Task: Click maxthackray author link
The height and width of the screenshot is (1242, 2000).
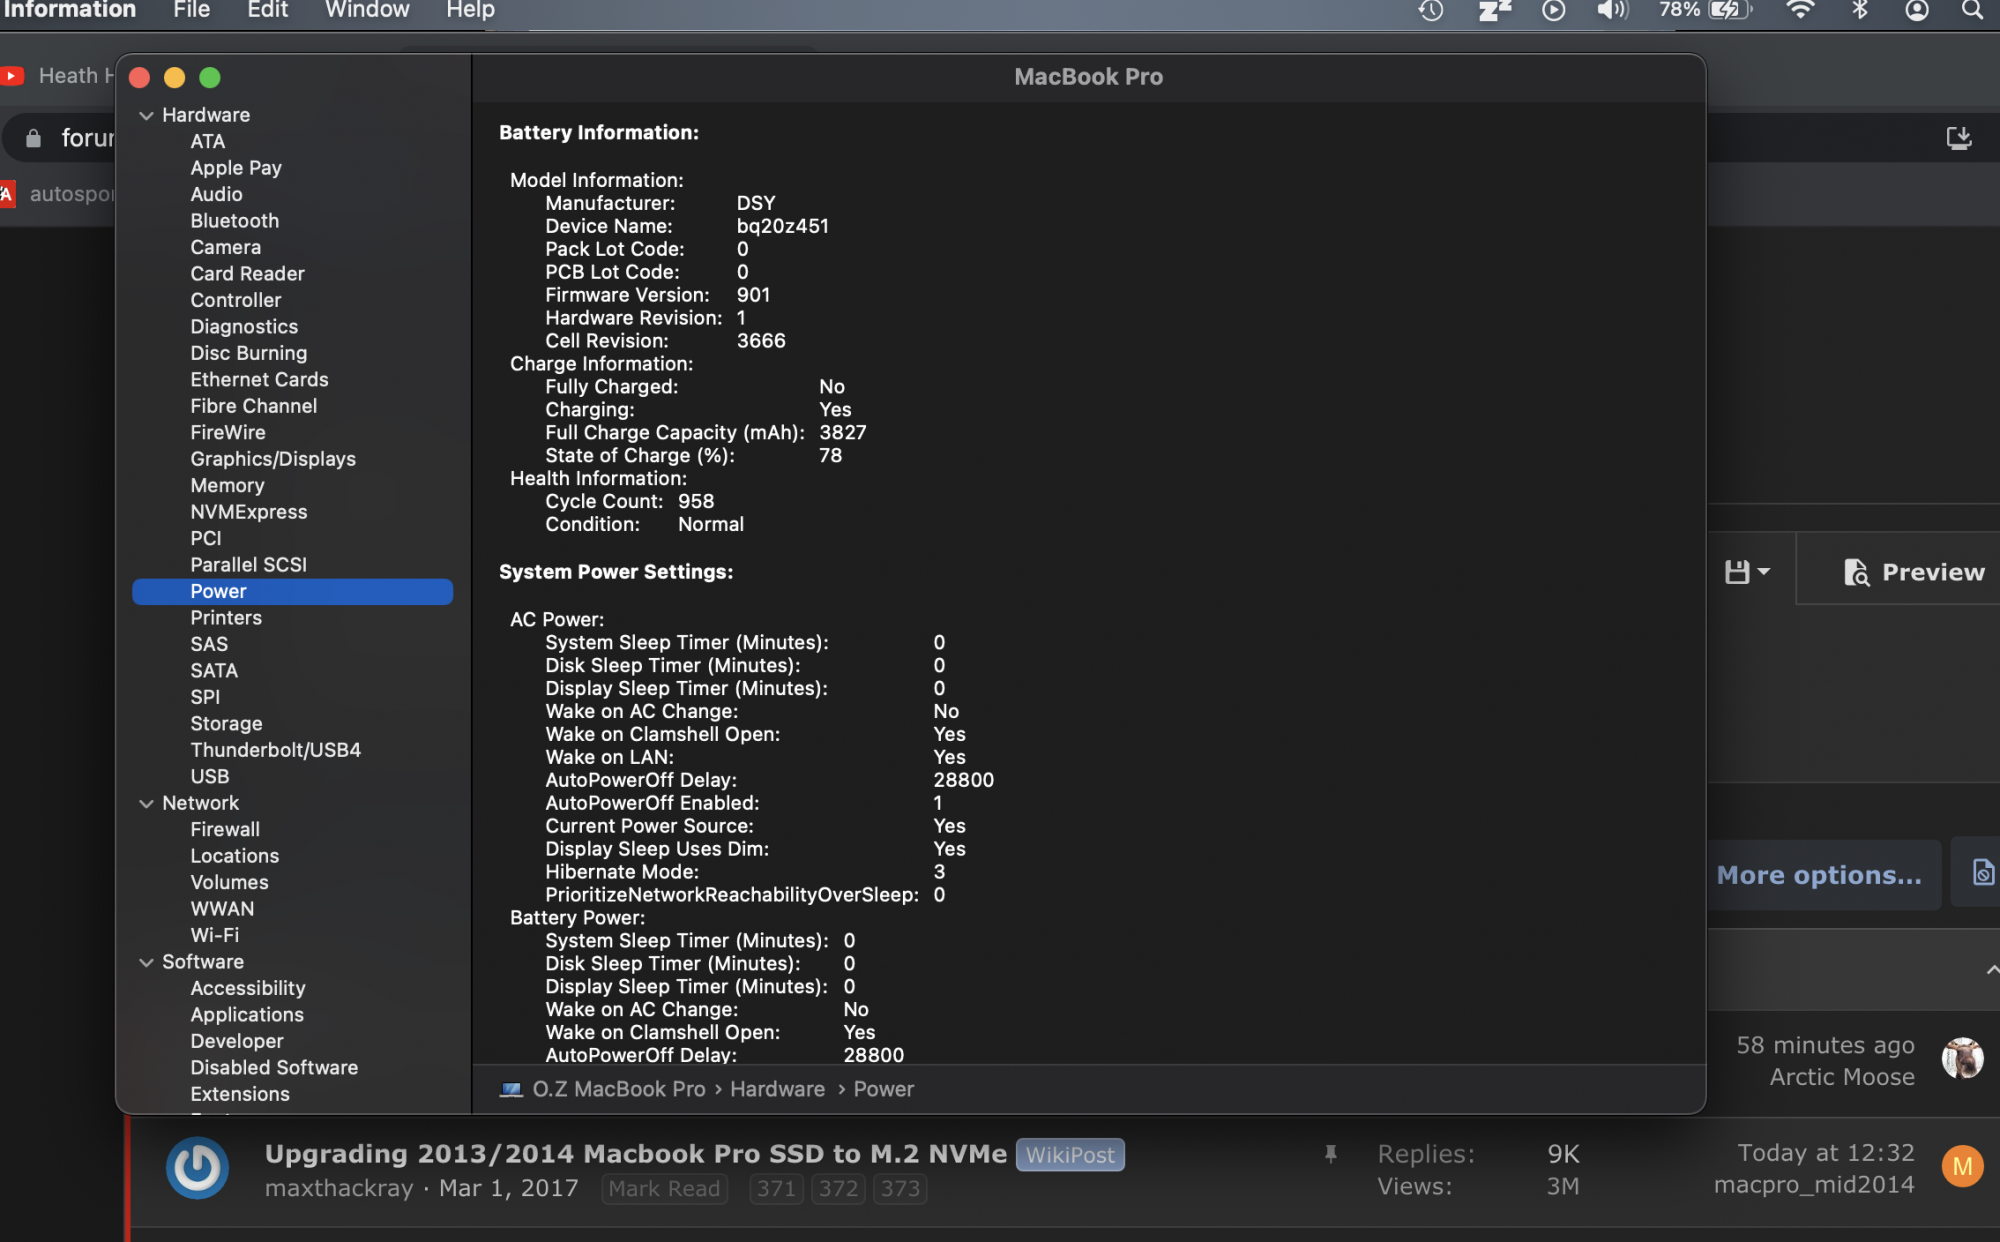Action: coord(339,1188)
